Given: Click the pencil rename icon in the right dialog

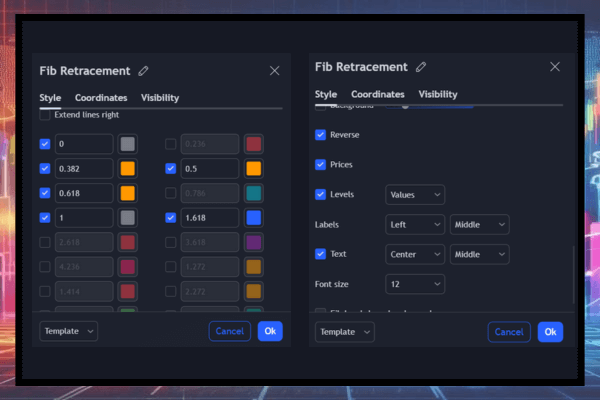Looking at the screenshot, I should (x=421, y=67).
